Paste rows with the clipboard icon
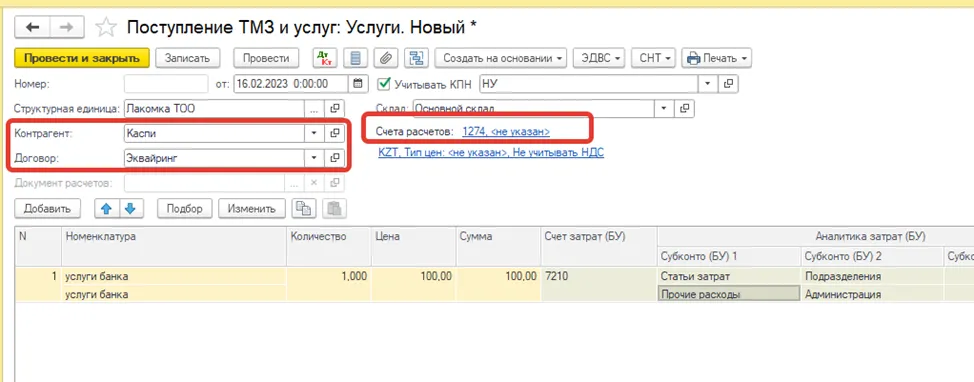Image resolution: width=974 pixels, height=382 pixels. pyautogui.click(x=335, y=209)
